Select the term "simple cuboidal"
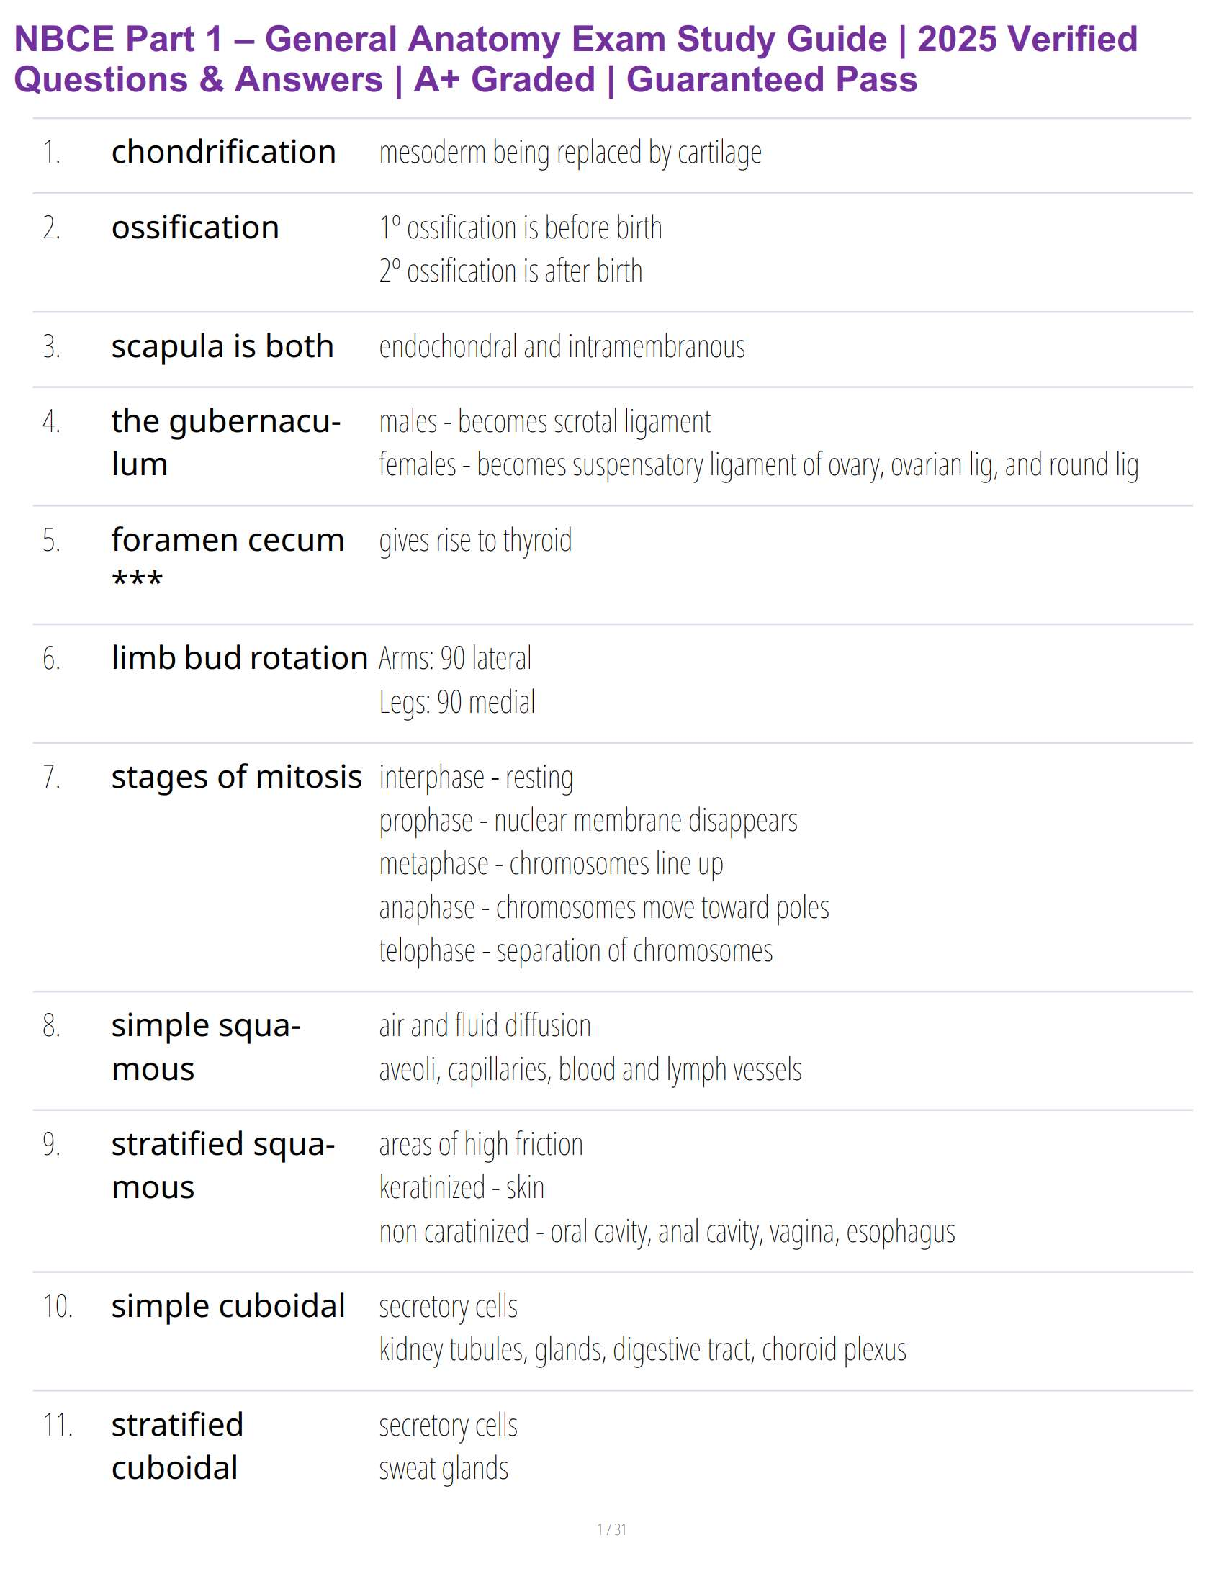Screen dimensions: 1224x1584 pyautogui.click(x=228, y=1306)
